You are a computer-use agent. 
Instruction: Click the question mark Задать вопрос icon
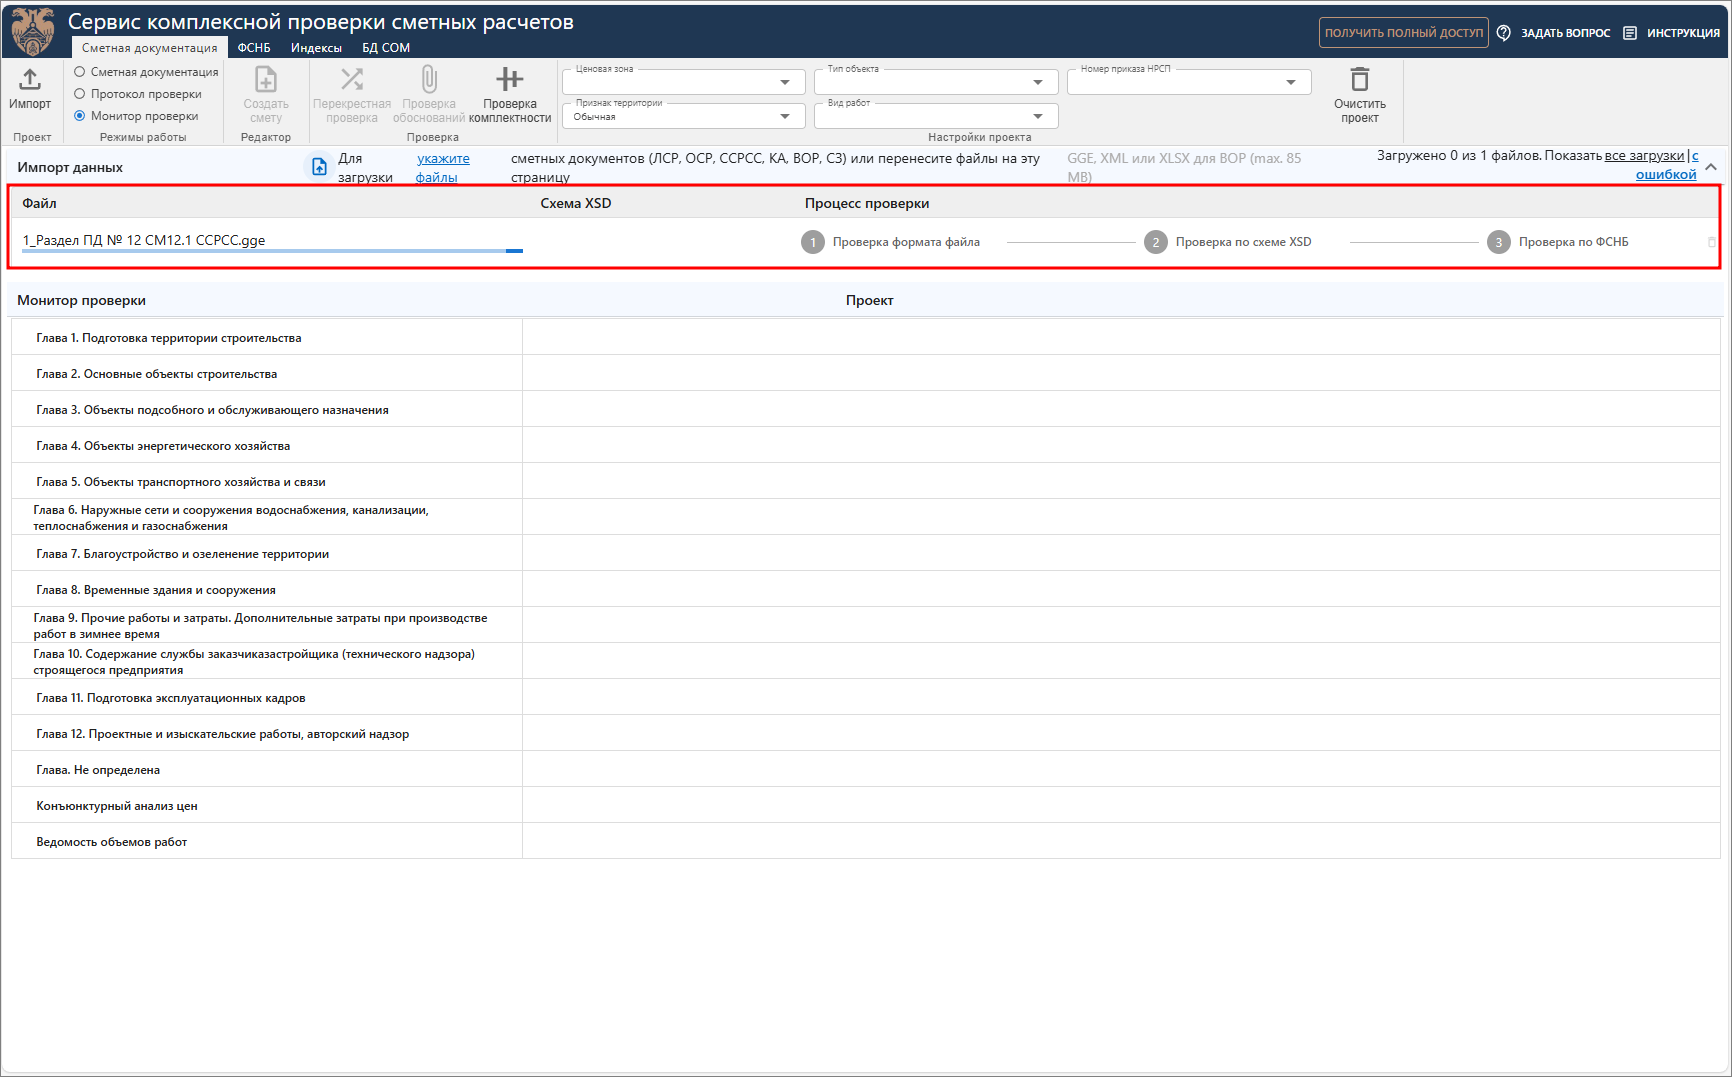[x=1504, y=33]
